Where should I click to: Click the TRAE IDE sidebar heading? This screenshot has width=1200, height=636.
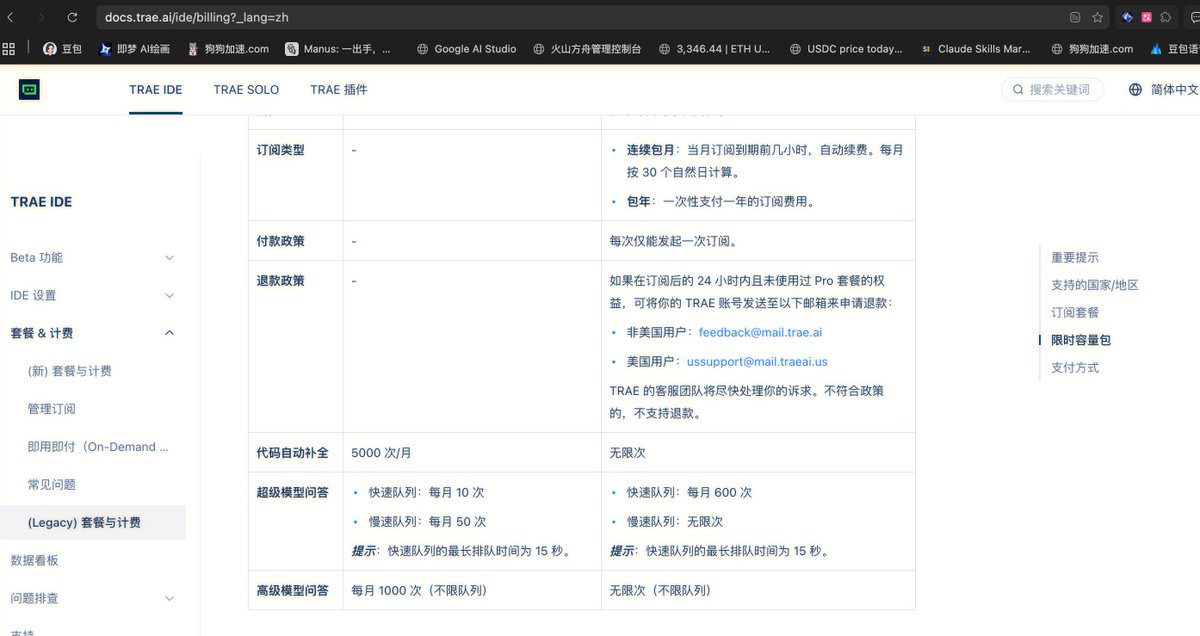point(41,201)
